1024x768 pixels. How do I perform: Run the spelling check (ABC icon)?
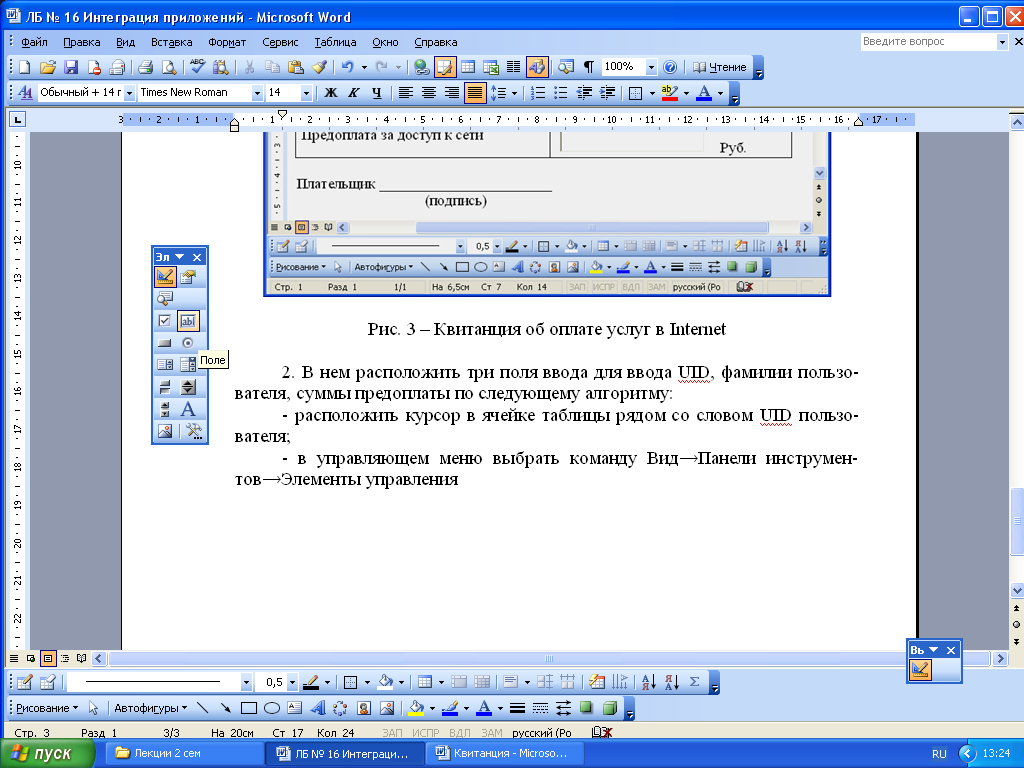[x=197, y=67]
